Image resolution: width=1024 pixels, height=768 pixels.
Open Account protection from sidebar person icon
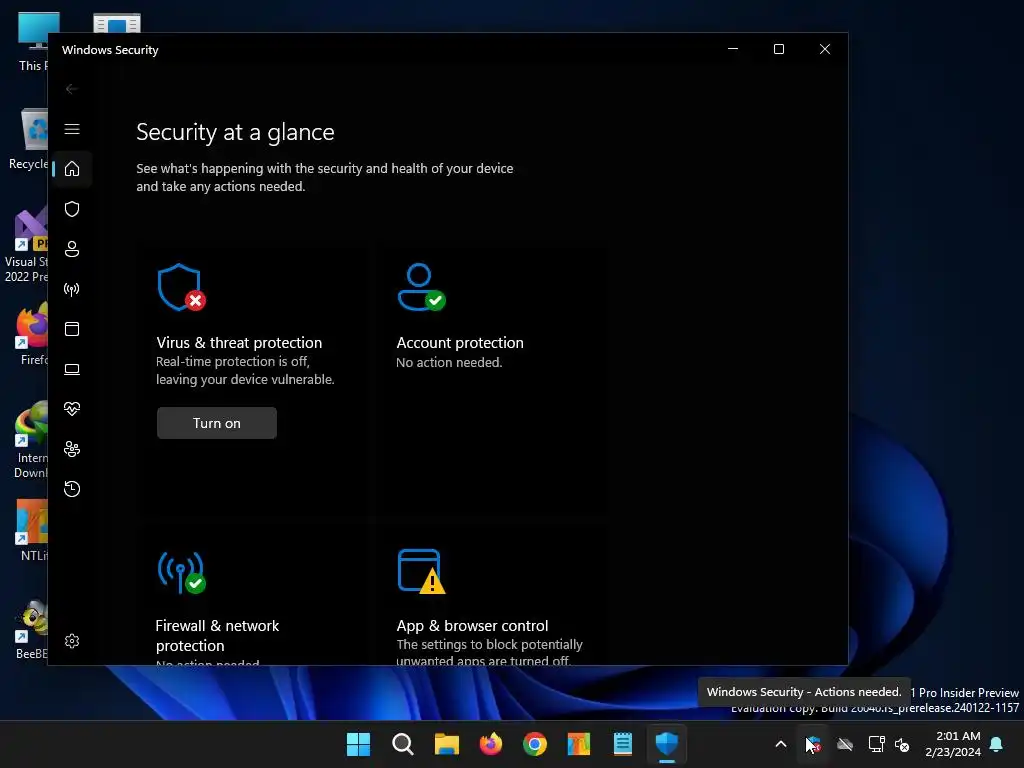tap(72, 249)
